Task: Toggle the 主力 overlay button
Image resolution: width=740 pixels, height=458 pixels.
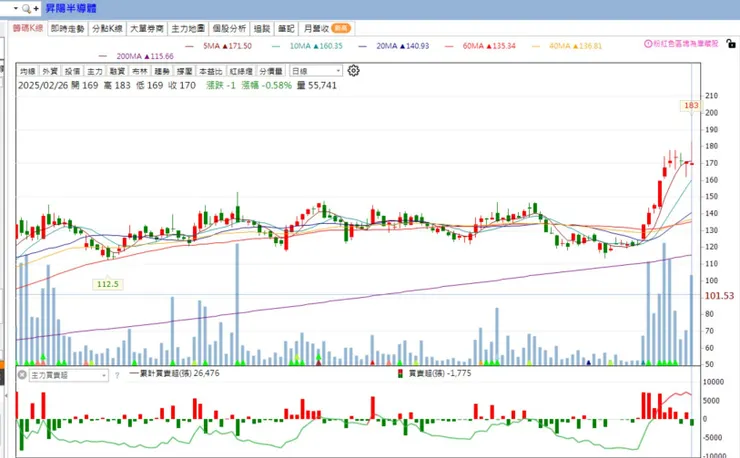Action: point(95,71)
